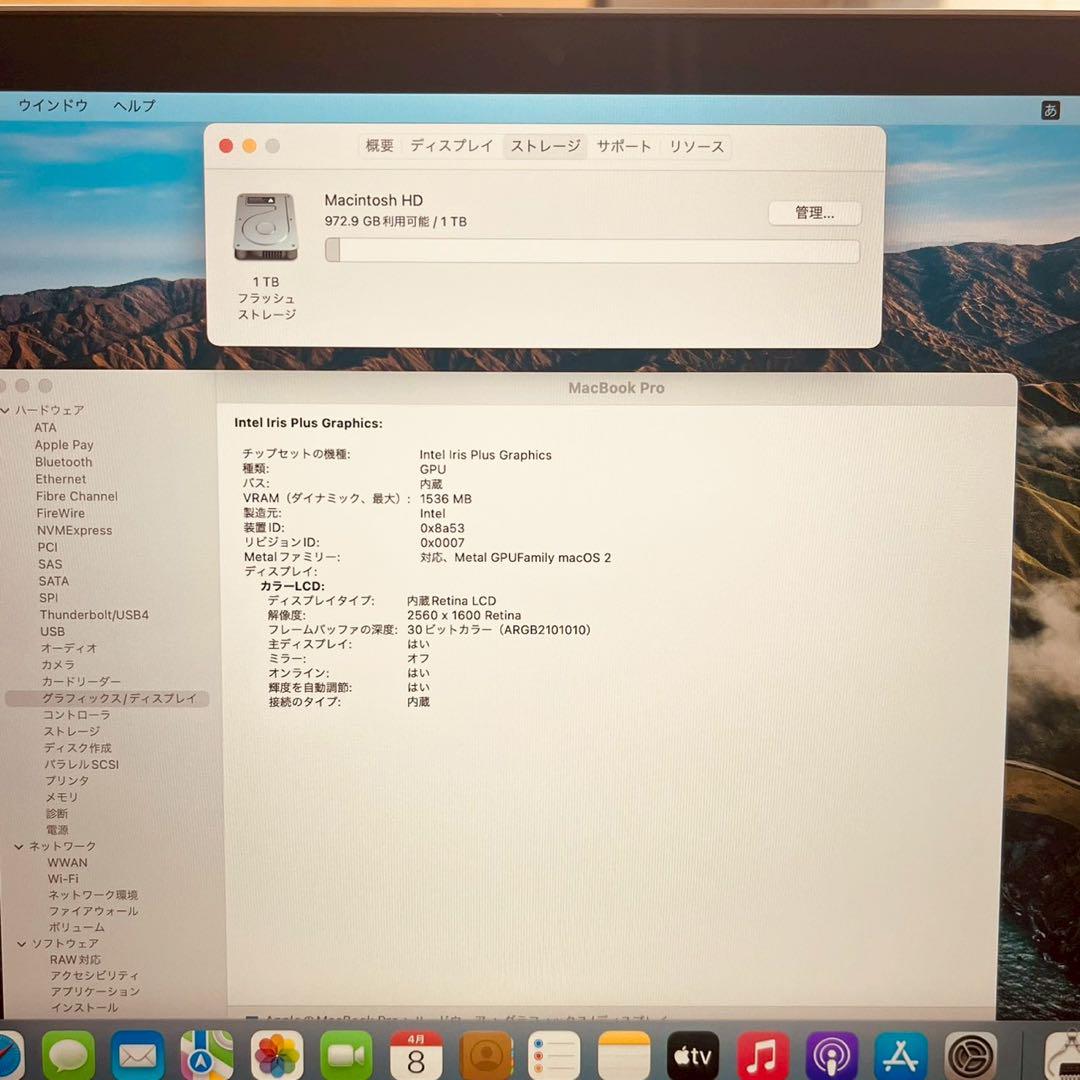Click the storage usage bar
Screen dimensions: 1080x1080
(x=592, y=250)
